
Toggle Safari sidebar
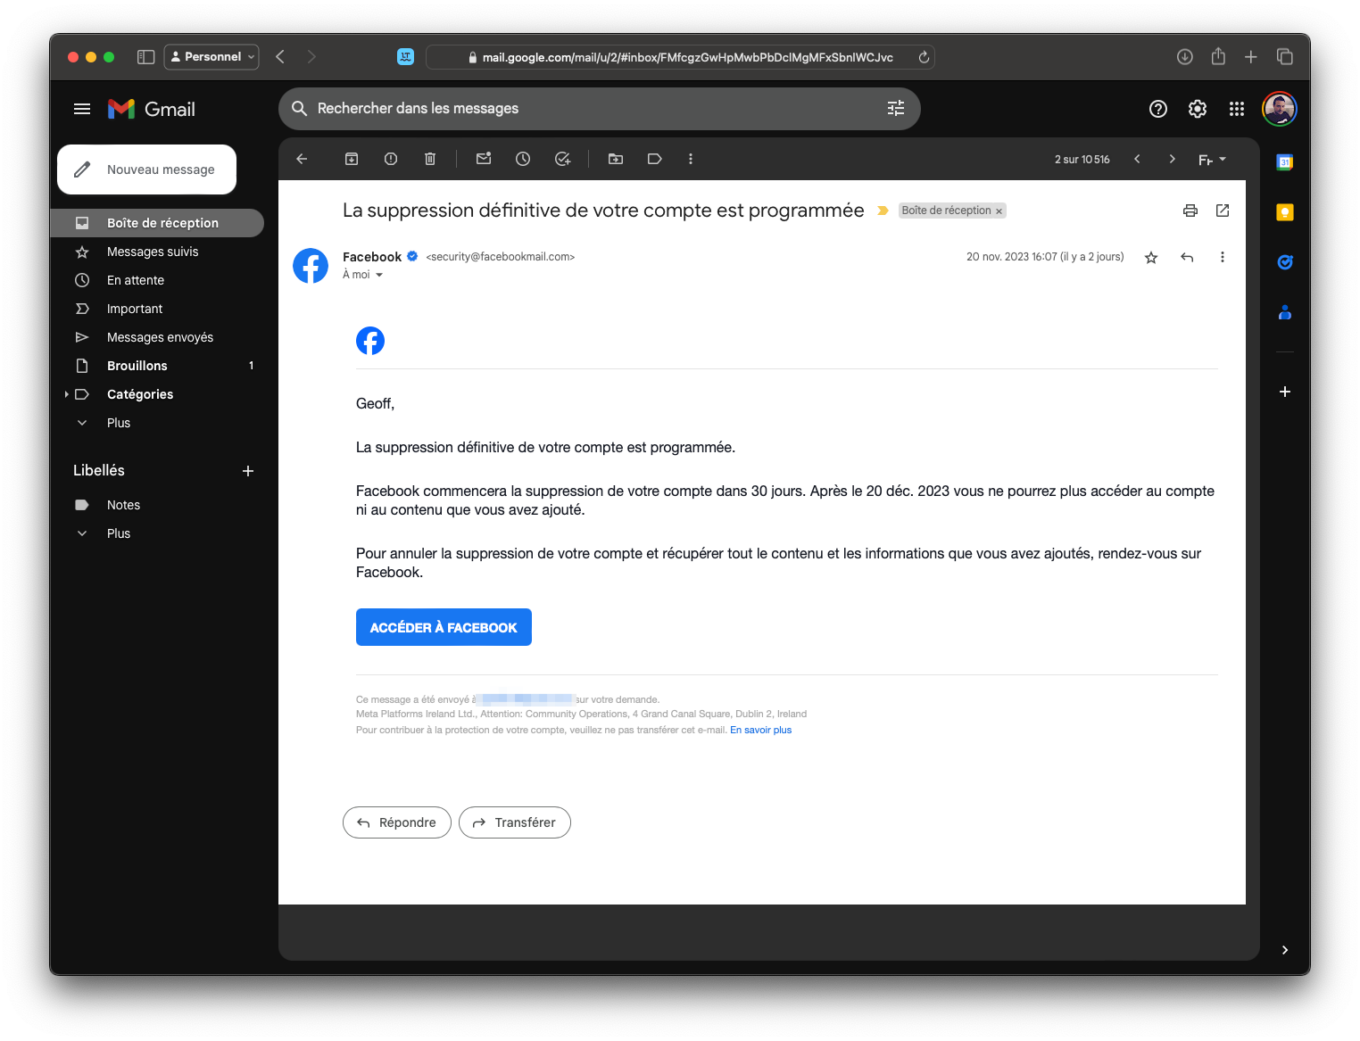(x=146, y=57)
